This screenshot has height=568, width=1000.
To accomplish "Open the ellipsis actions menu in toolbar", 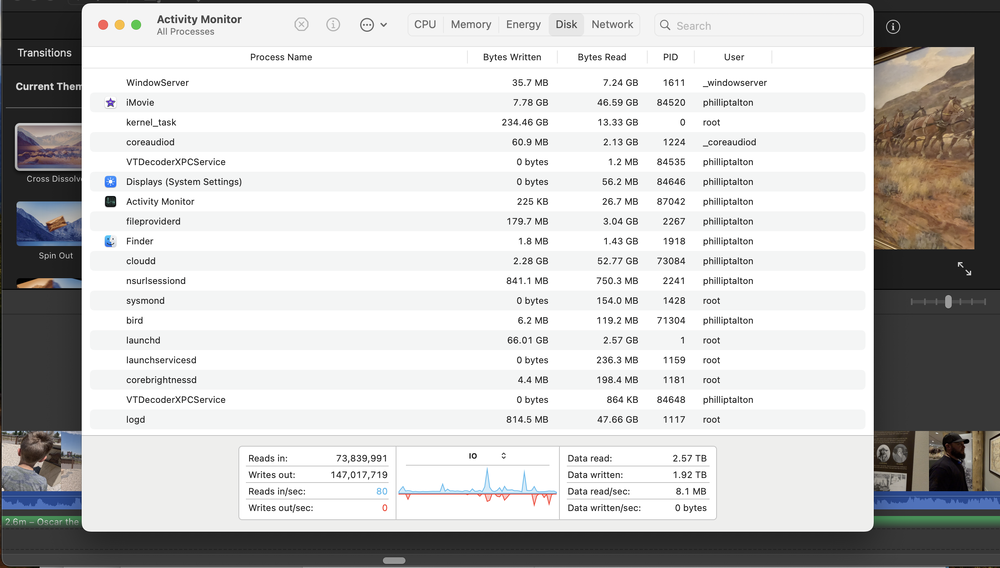I will (x=373, y=25).
